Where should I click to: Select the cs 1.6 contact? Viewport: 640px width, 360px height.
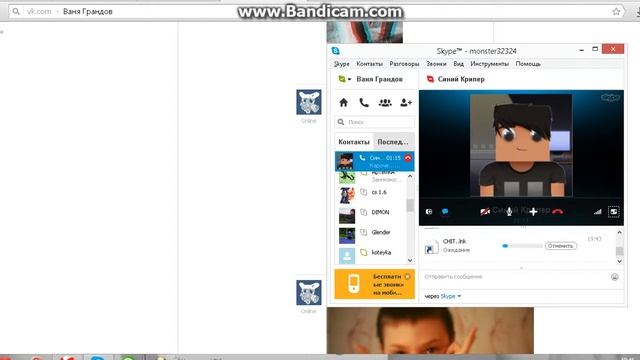click(x=372, y=192)
